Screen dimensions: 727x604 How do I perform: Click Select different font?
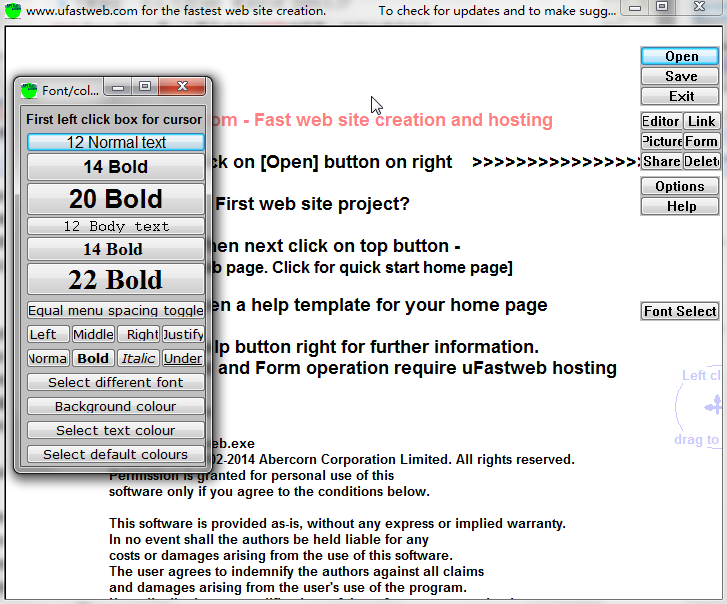pyautogui.click(x=115, y=382)
